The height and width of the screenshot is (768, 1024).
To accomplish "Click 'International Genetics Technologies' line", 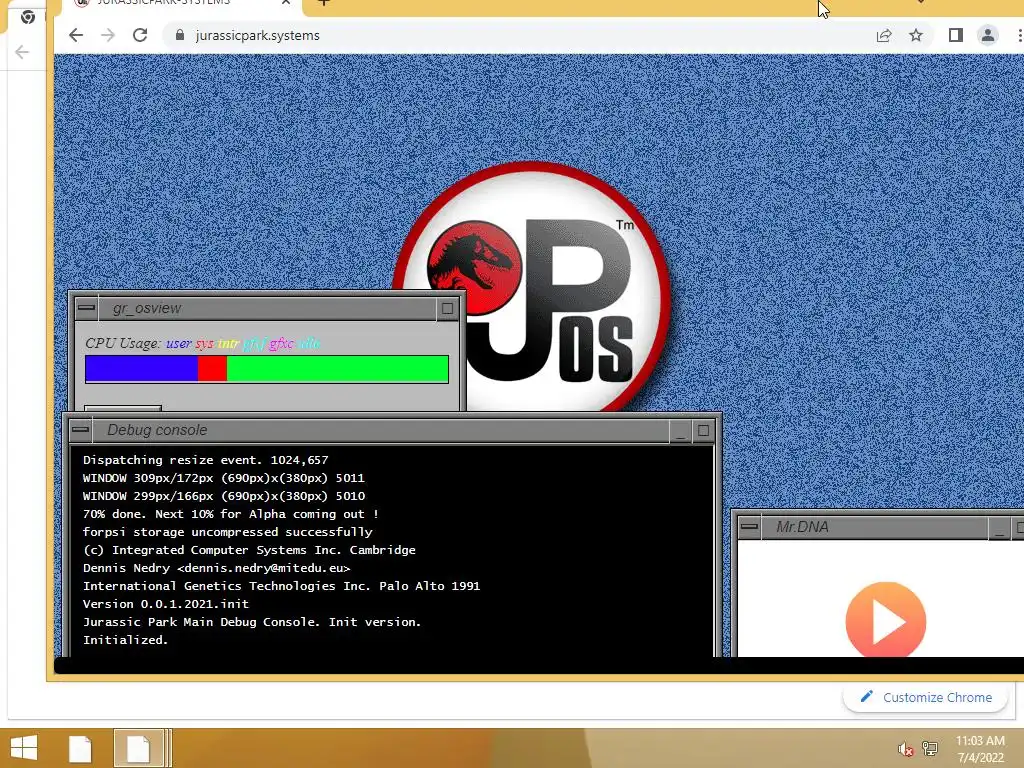I will pyautogui.click(x=281, y=586).
